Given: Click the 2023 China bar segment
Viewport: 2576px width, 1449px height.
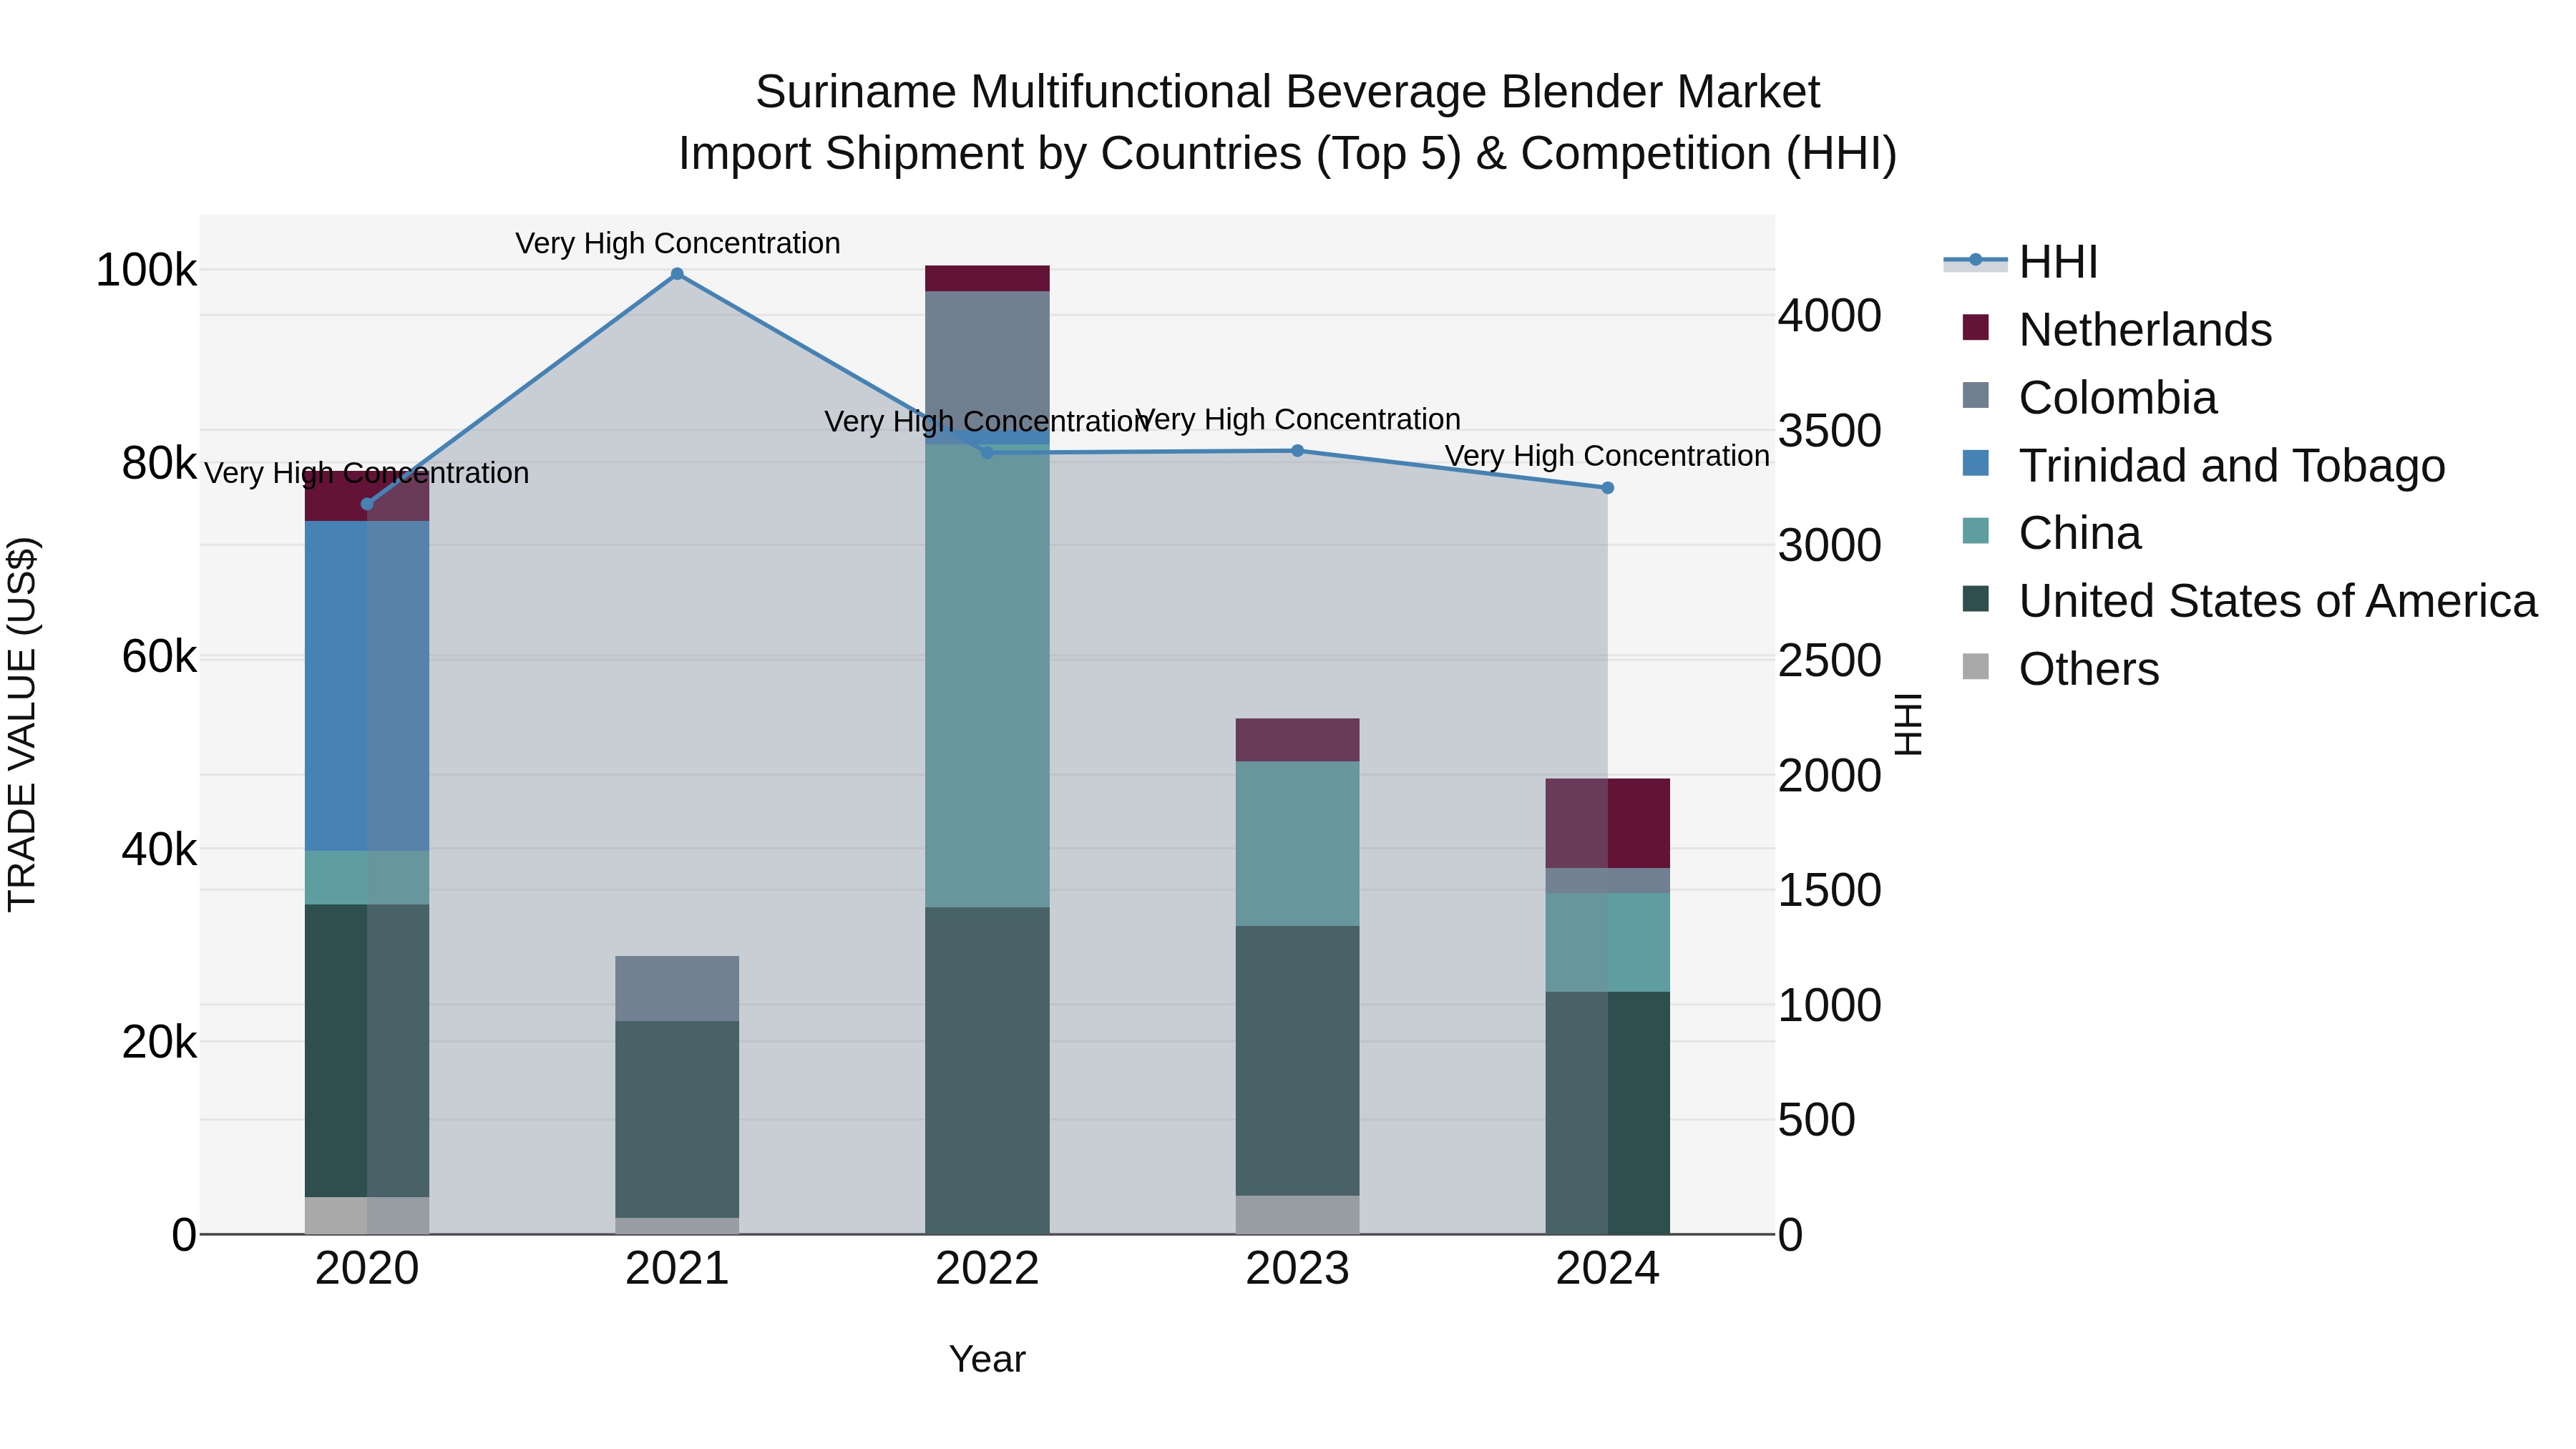Looking at the screenshot, I should [x=1298, y=844].
